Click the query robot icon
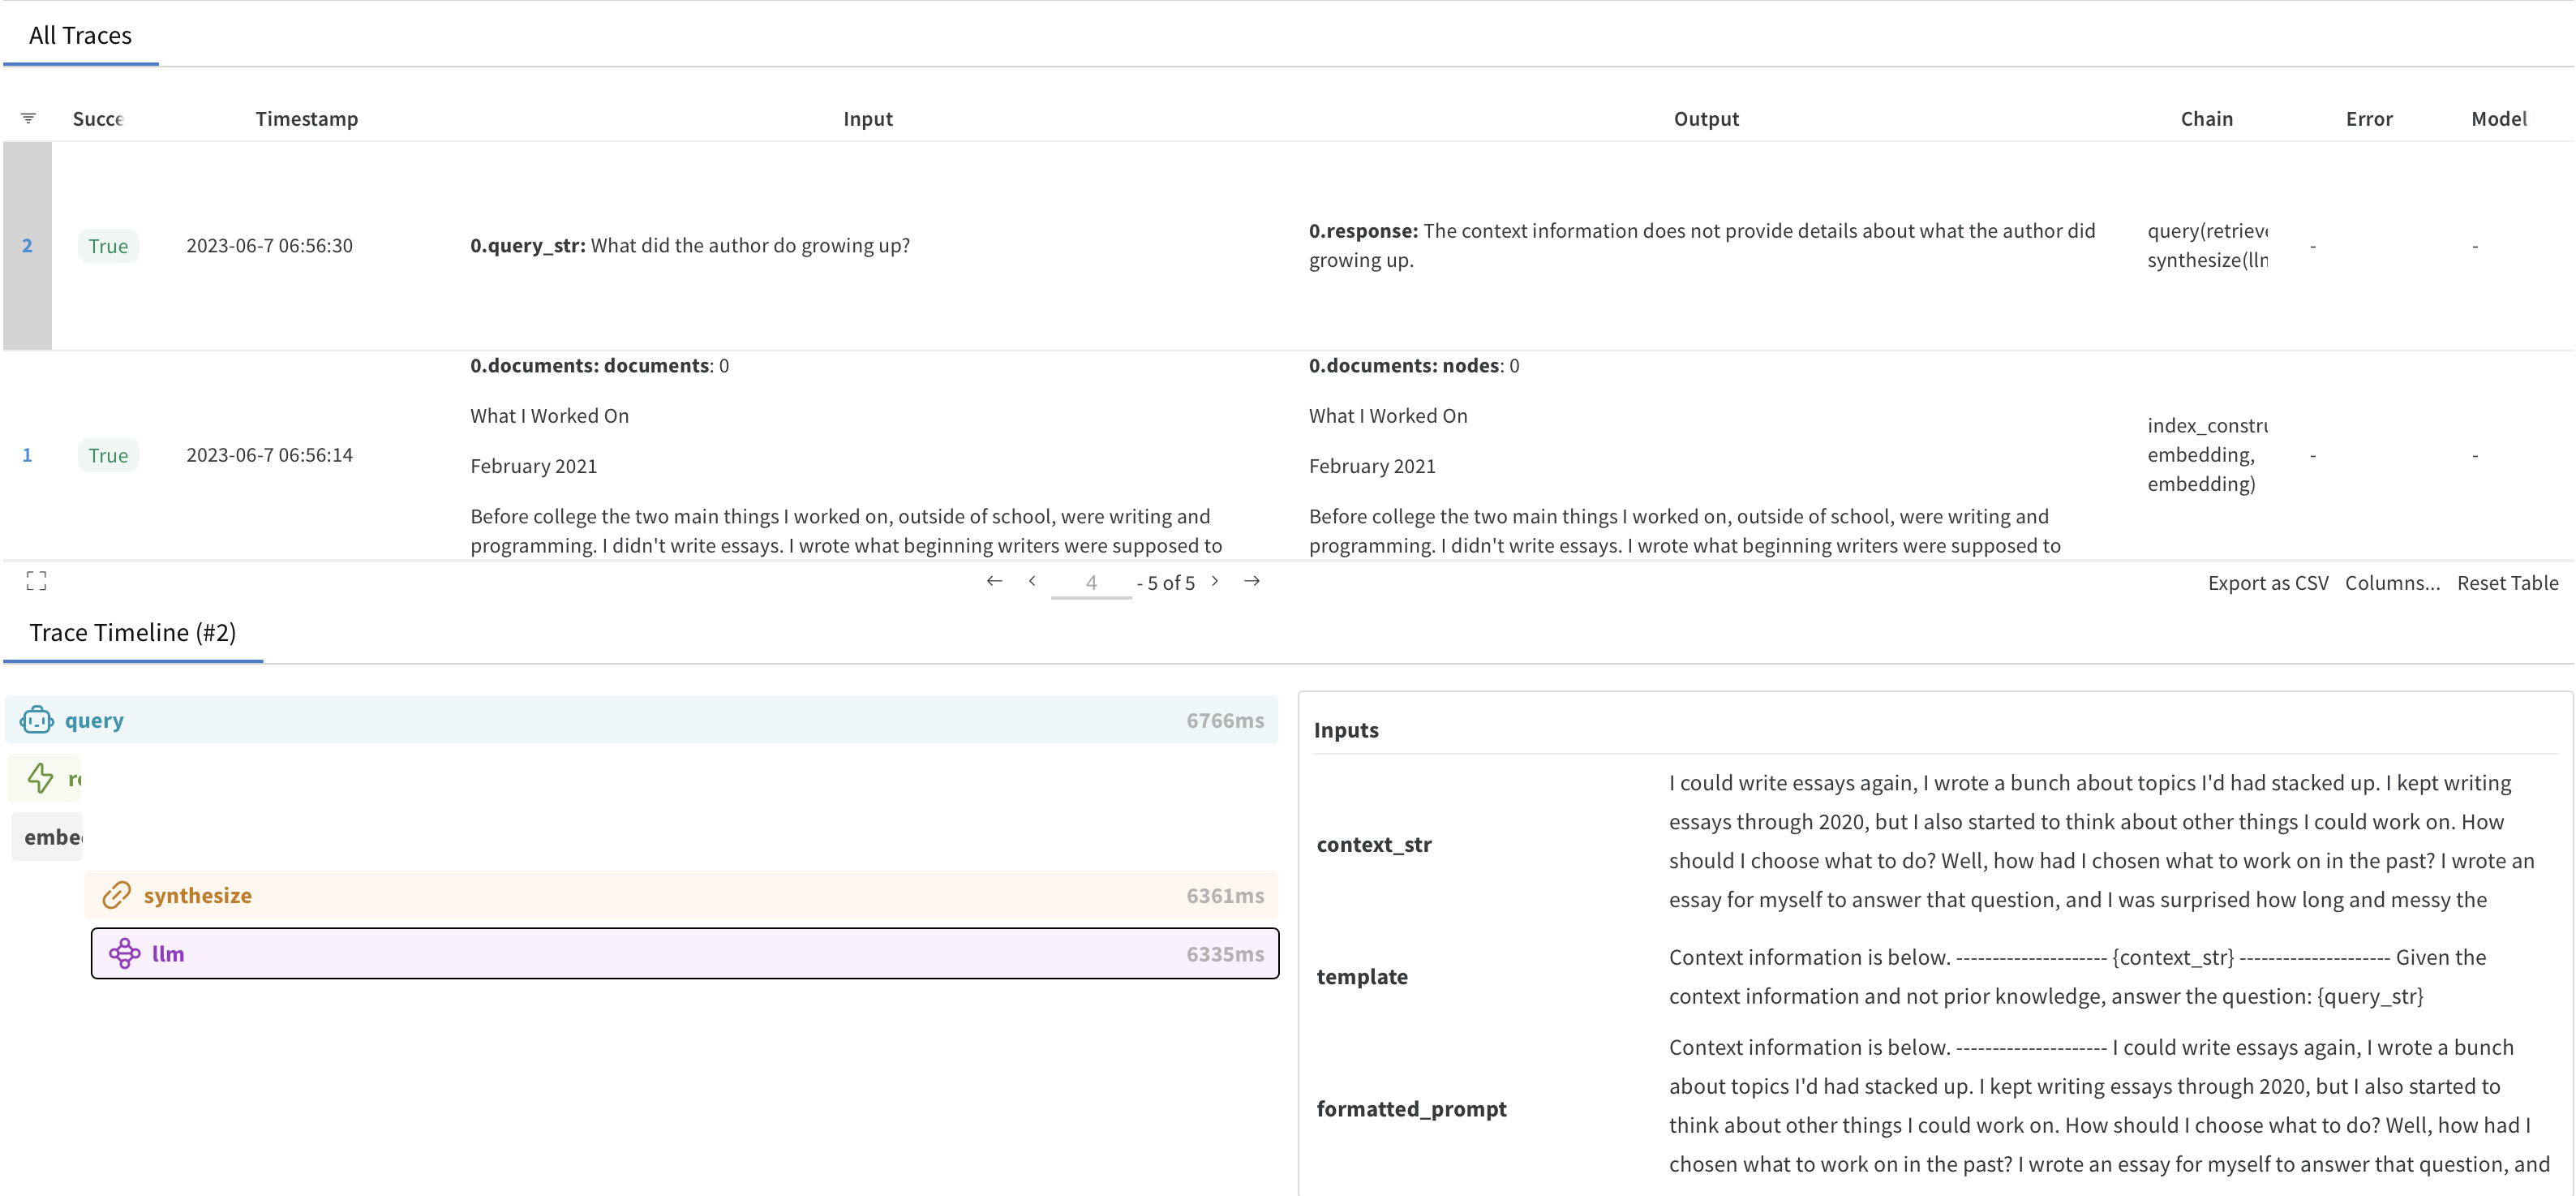The width and height of the screenshot is (2576, 1196). 37,720
